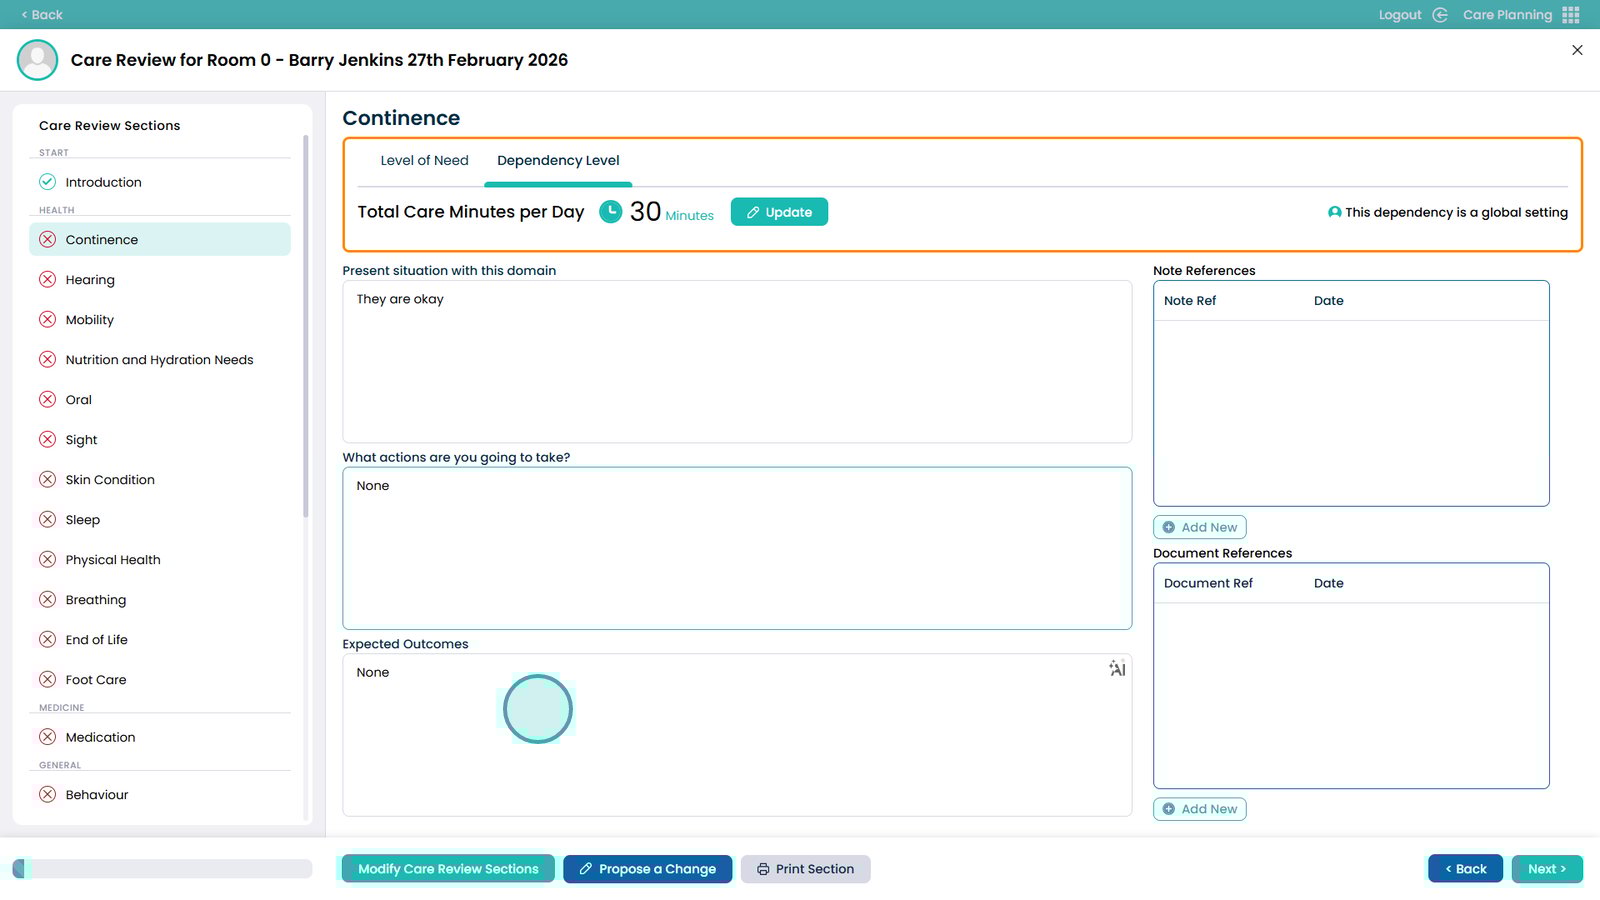This screenshot has height=900, width=1600.
Task: Open the Mobility section in sidebar
Action: [x=90, y=320]
